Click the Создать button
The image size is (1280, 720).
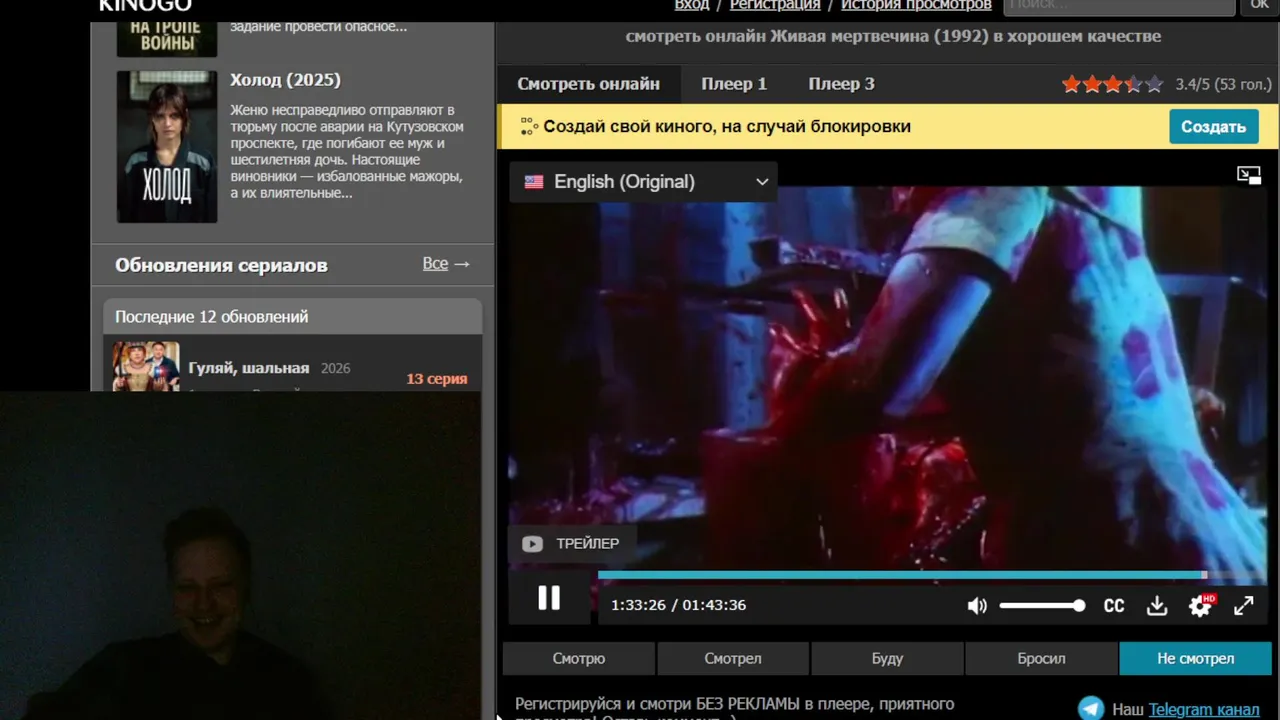[1213, 127]
